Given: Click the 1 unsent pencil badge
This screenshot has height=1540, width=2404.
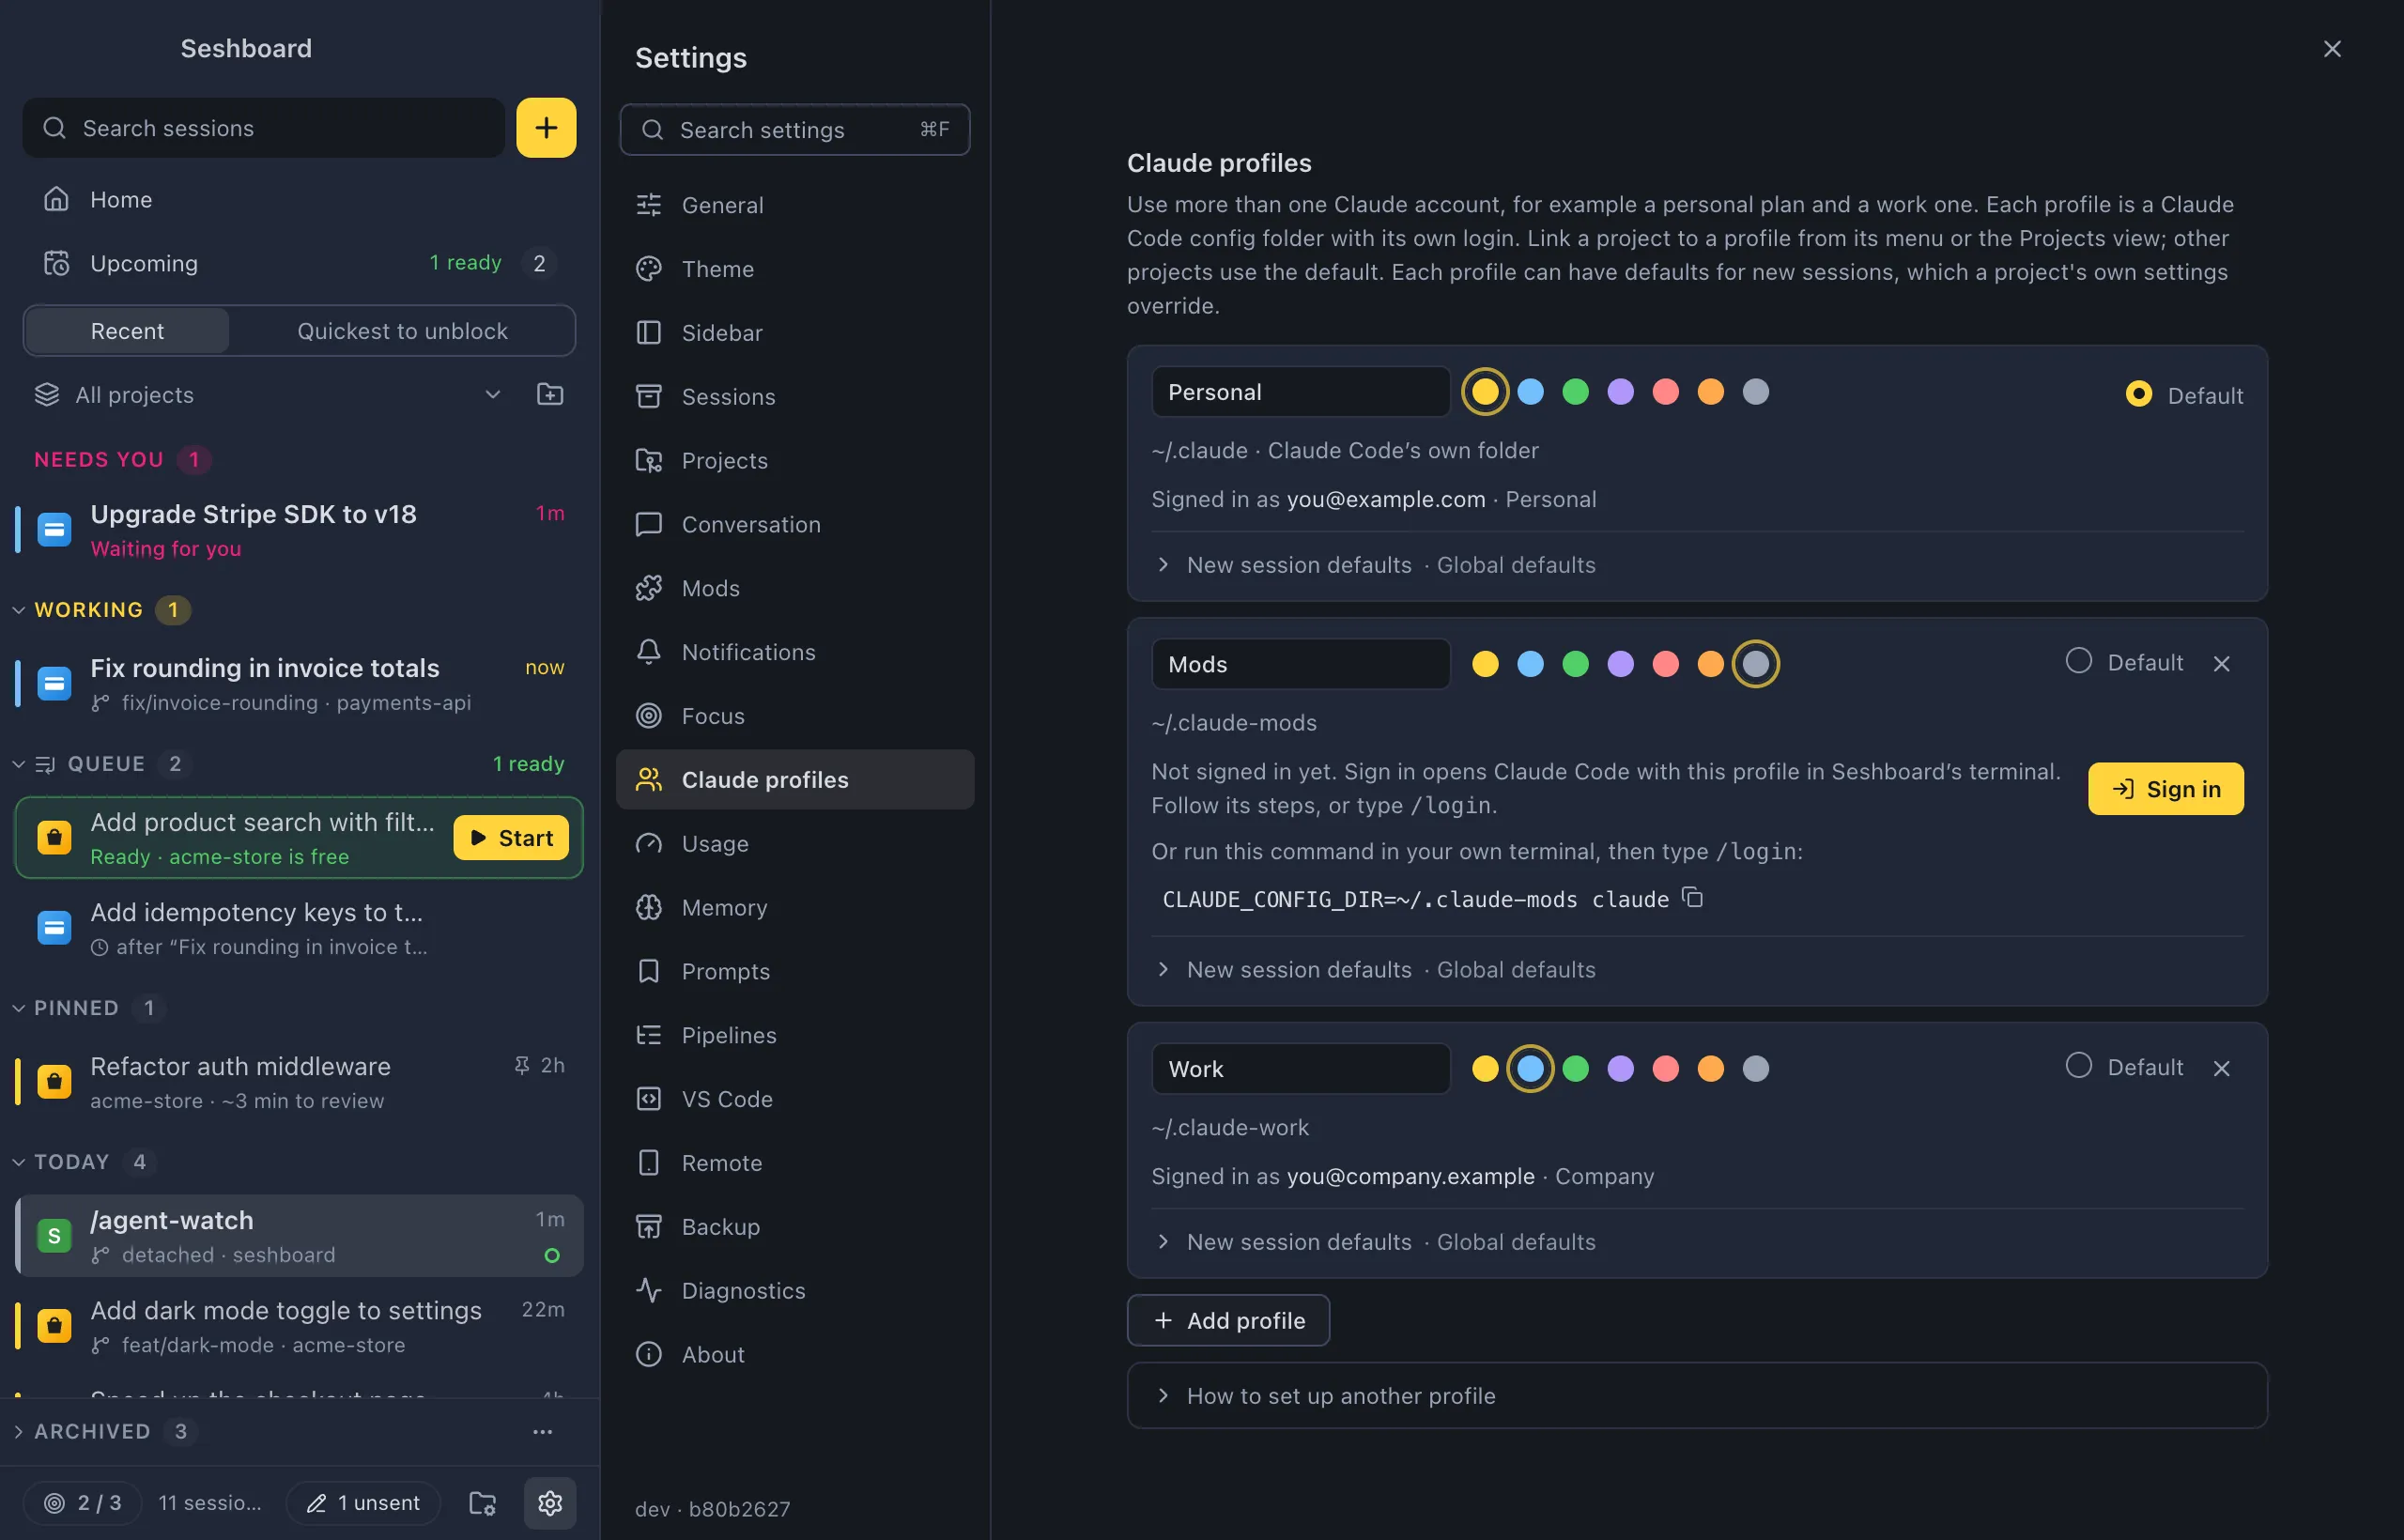Looking at the screenshot, I should pyautogui.click(x=363, y=1502).
